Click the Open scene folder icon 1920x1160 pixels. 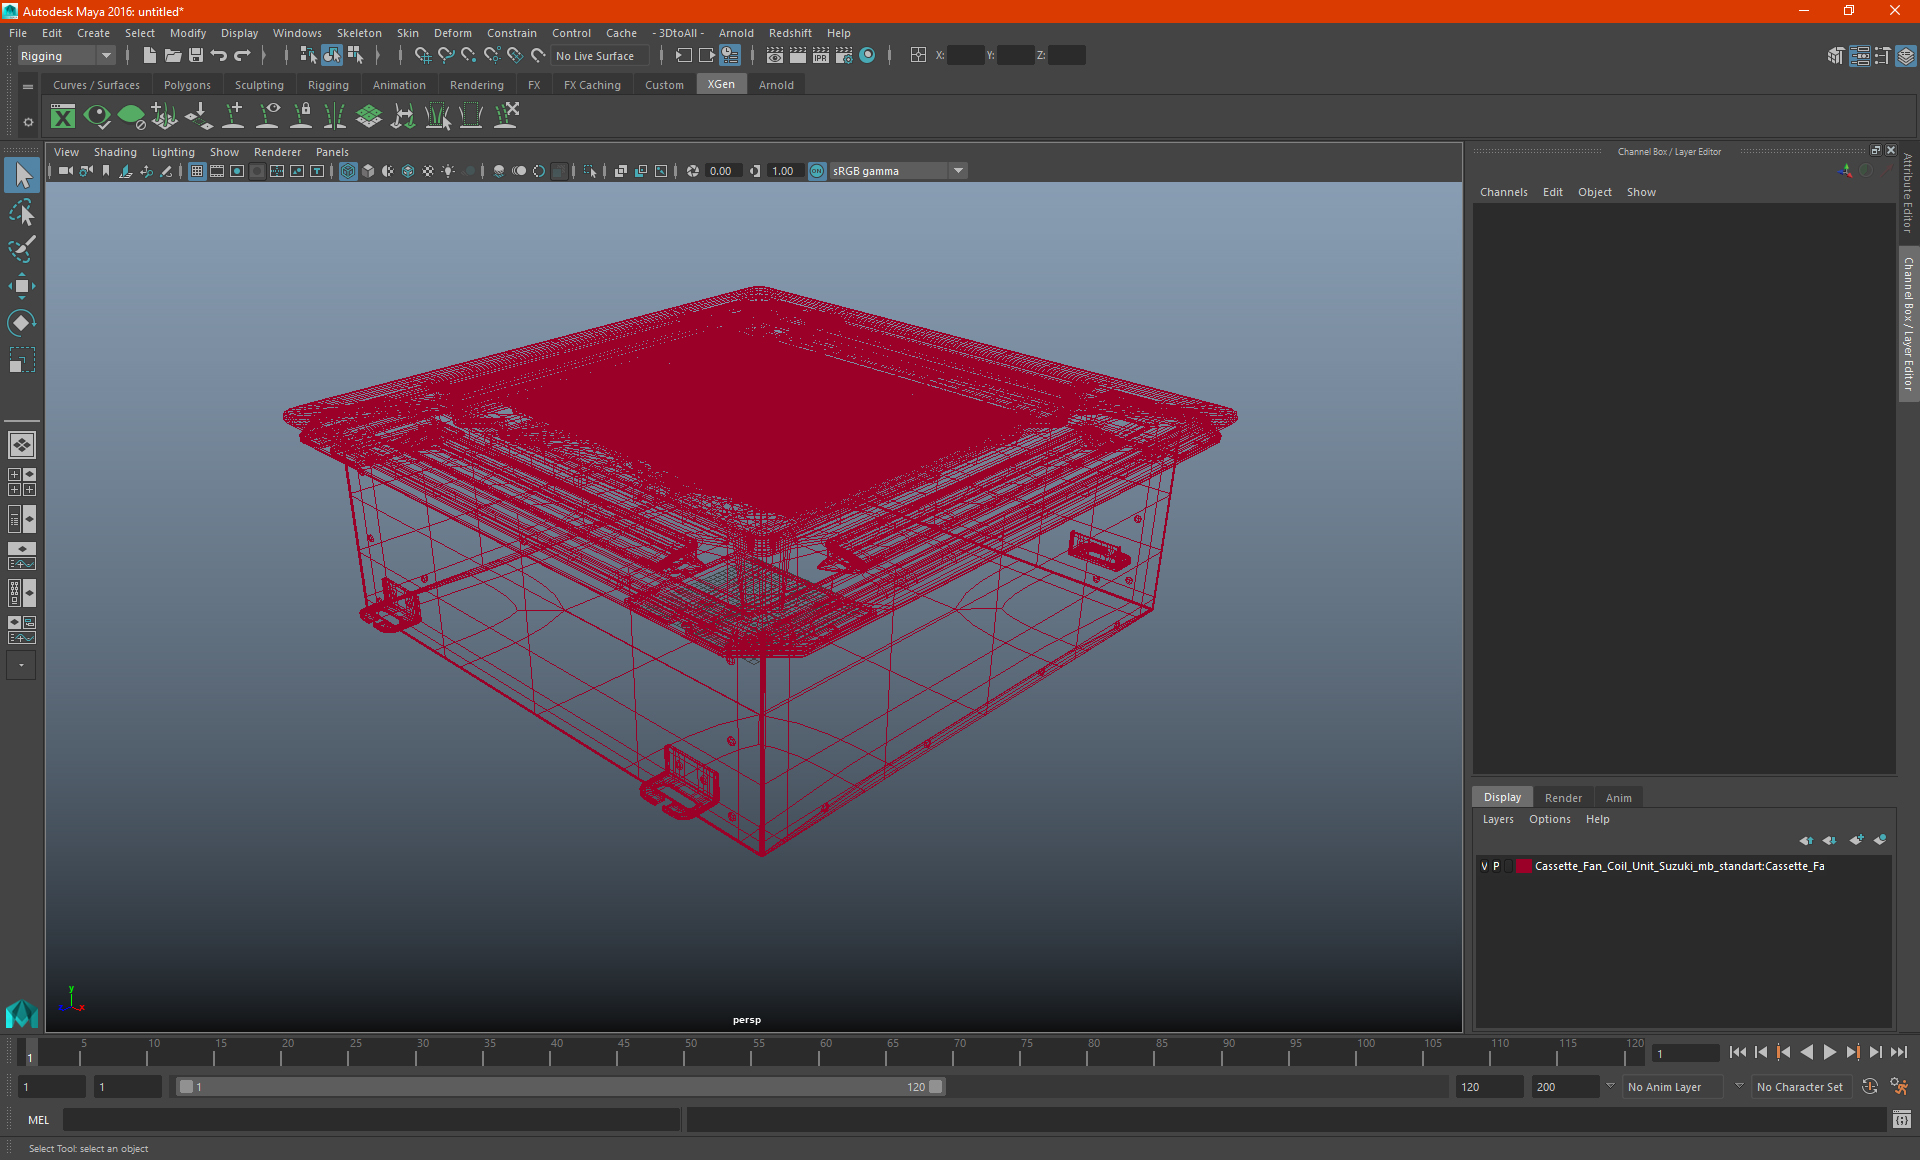pos(172,56)
